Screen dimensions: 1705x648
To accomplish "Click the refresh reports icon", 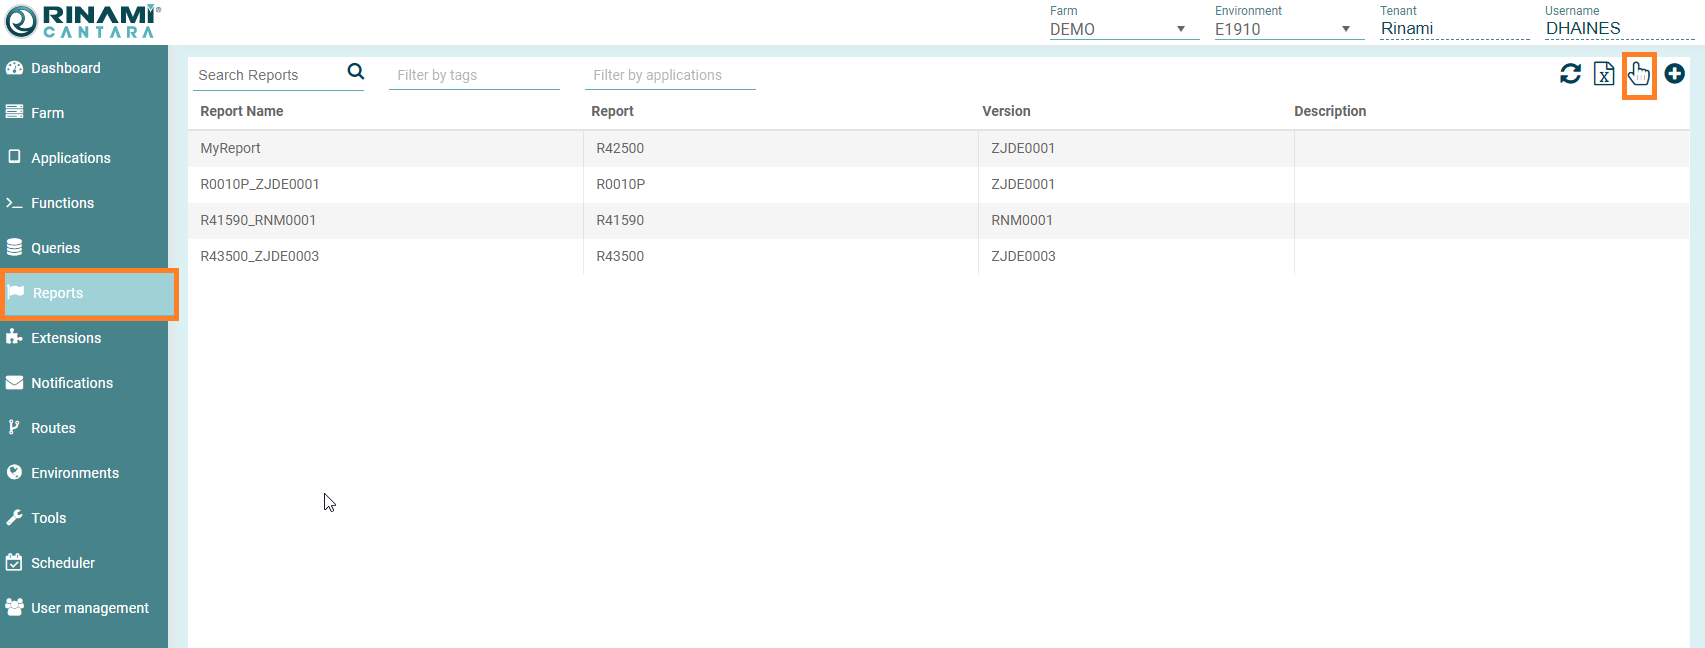I will [1570, 74].
